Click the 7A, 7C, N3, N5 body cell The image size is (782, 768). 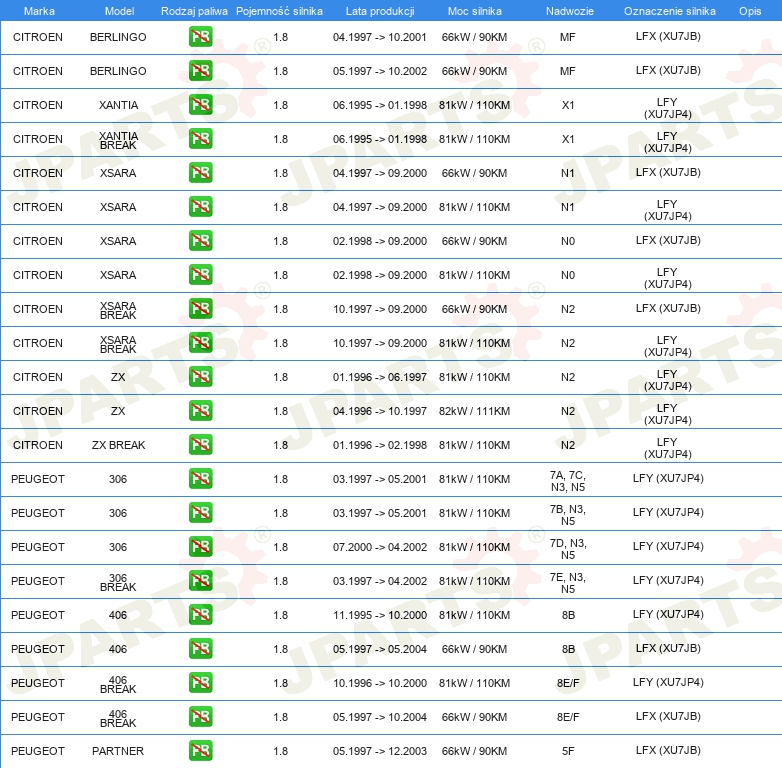coord(568,481)
